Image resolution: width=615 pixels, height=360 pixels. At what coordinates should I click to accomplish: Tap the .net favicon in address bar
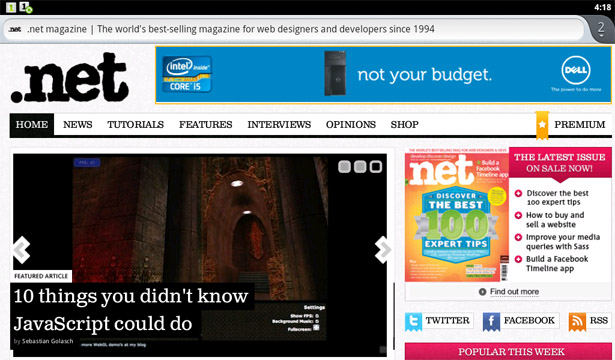(x=15, y=29)
